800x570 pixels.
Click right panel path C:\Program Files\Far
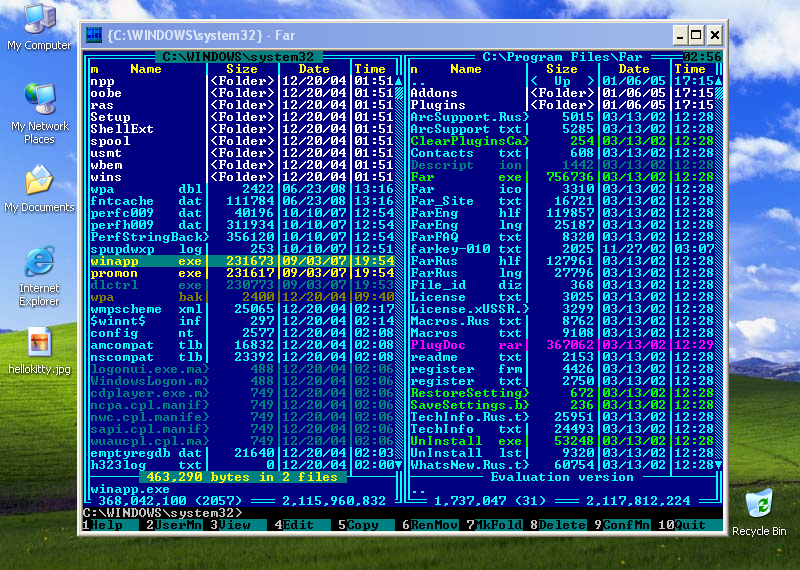point(562,57)
